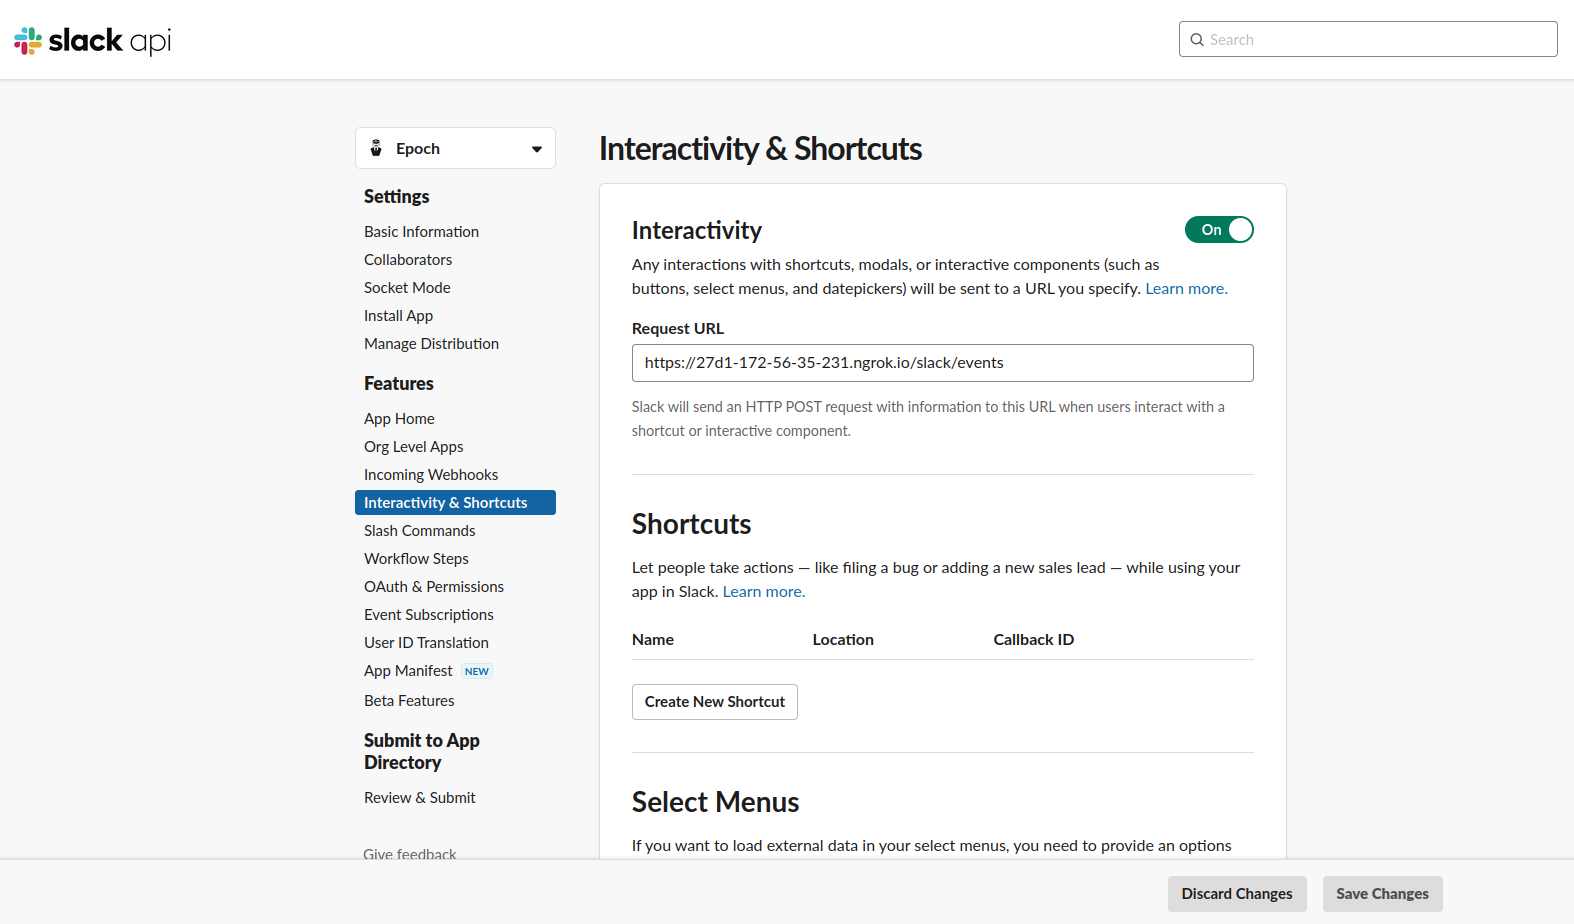Image resolution: width=1574 pixels, height=924 pixels.
Task: Click the NEW badge beside App Manifest
Action: coord(477,672)
